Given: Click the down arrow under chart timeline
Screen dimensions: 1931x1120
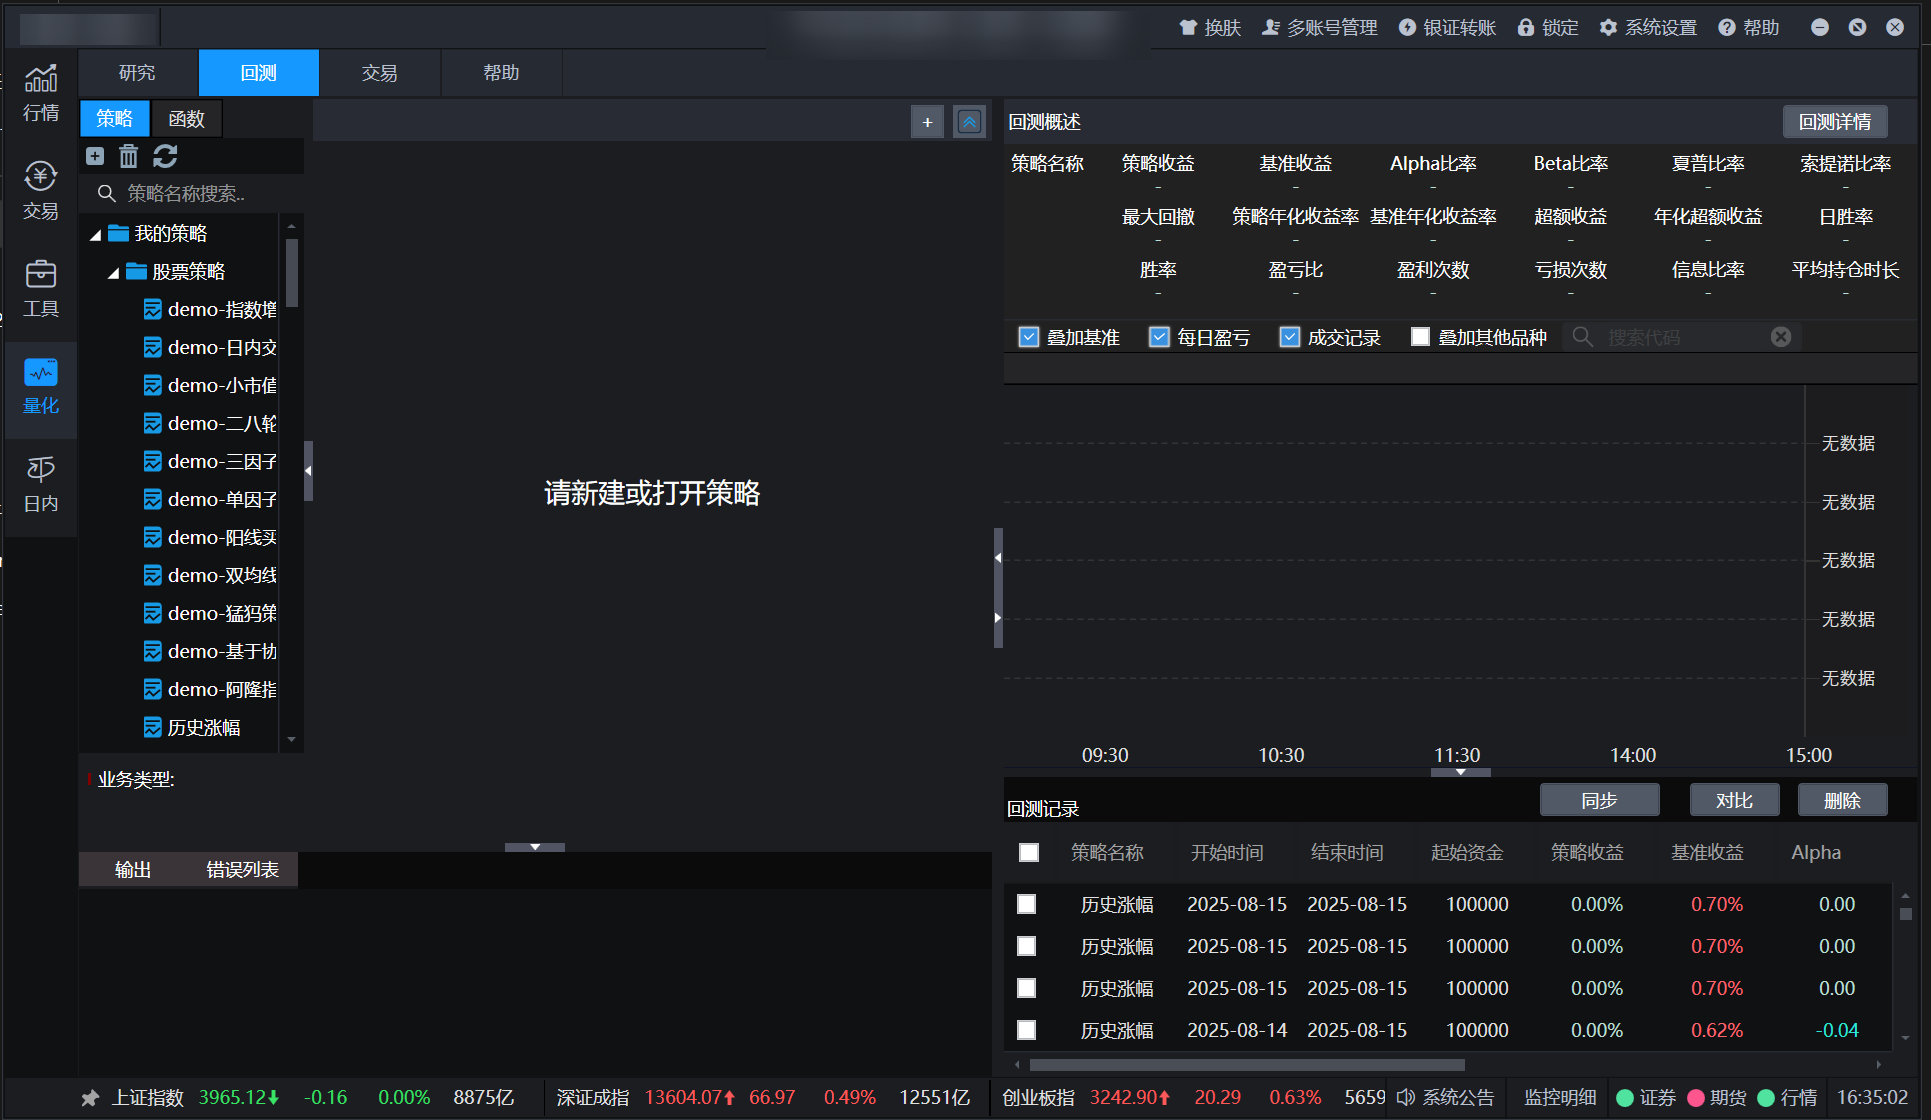Looking at the screenshot, I should tap(1461, 772).
